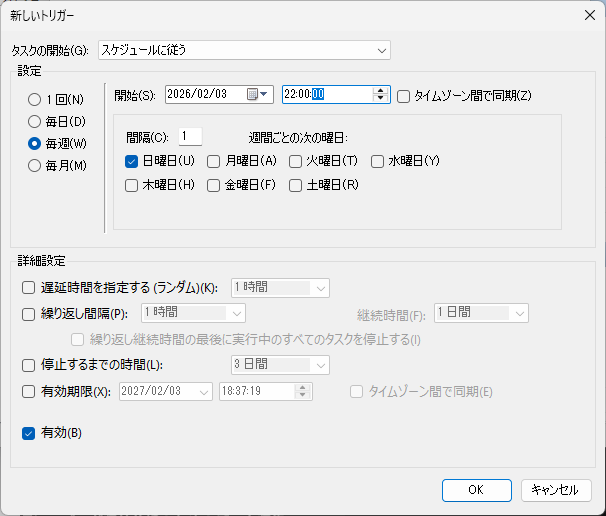Toggle the 繰り返し間隔 checkbox

[x=28, y=314]
